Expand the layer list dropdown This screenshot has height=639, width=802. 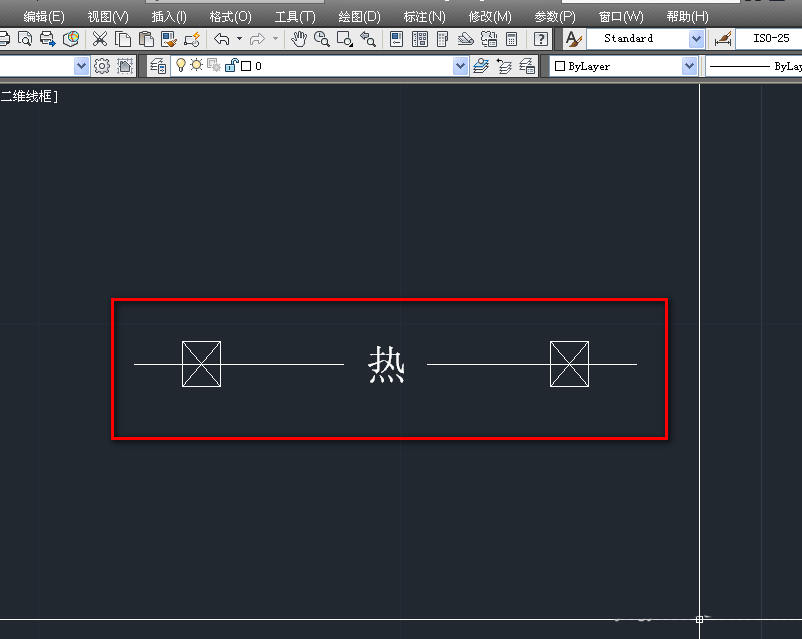point(460,66)
